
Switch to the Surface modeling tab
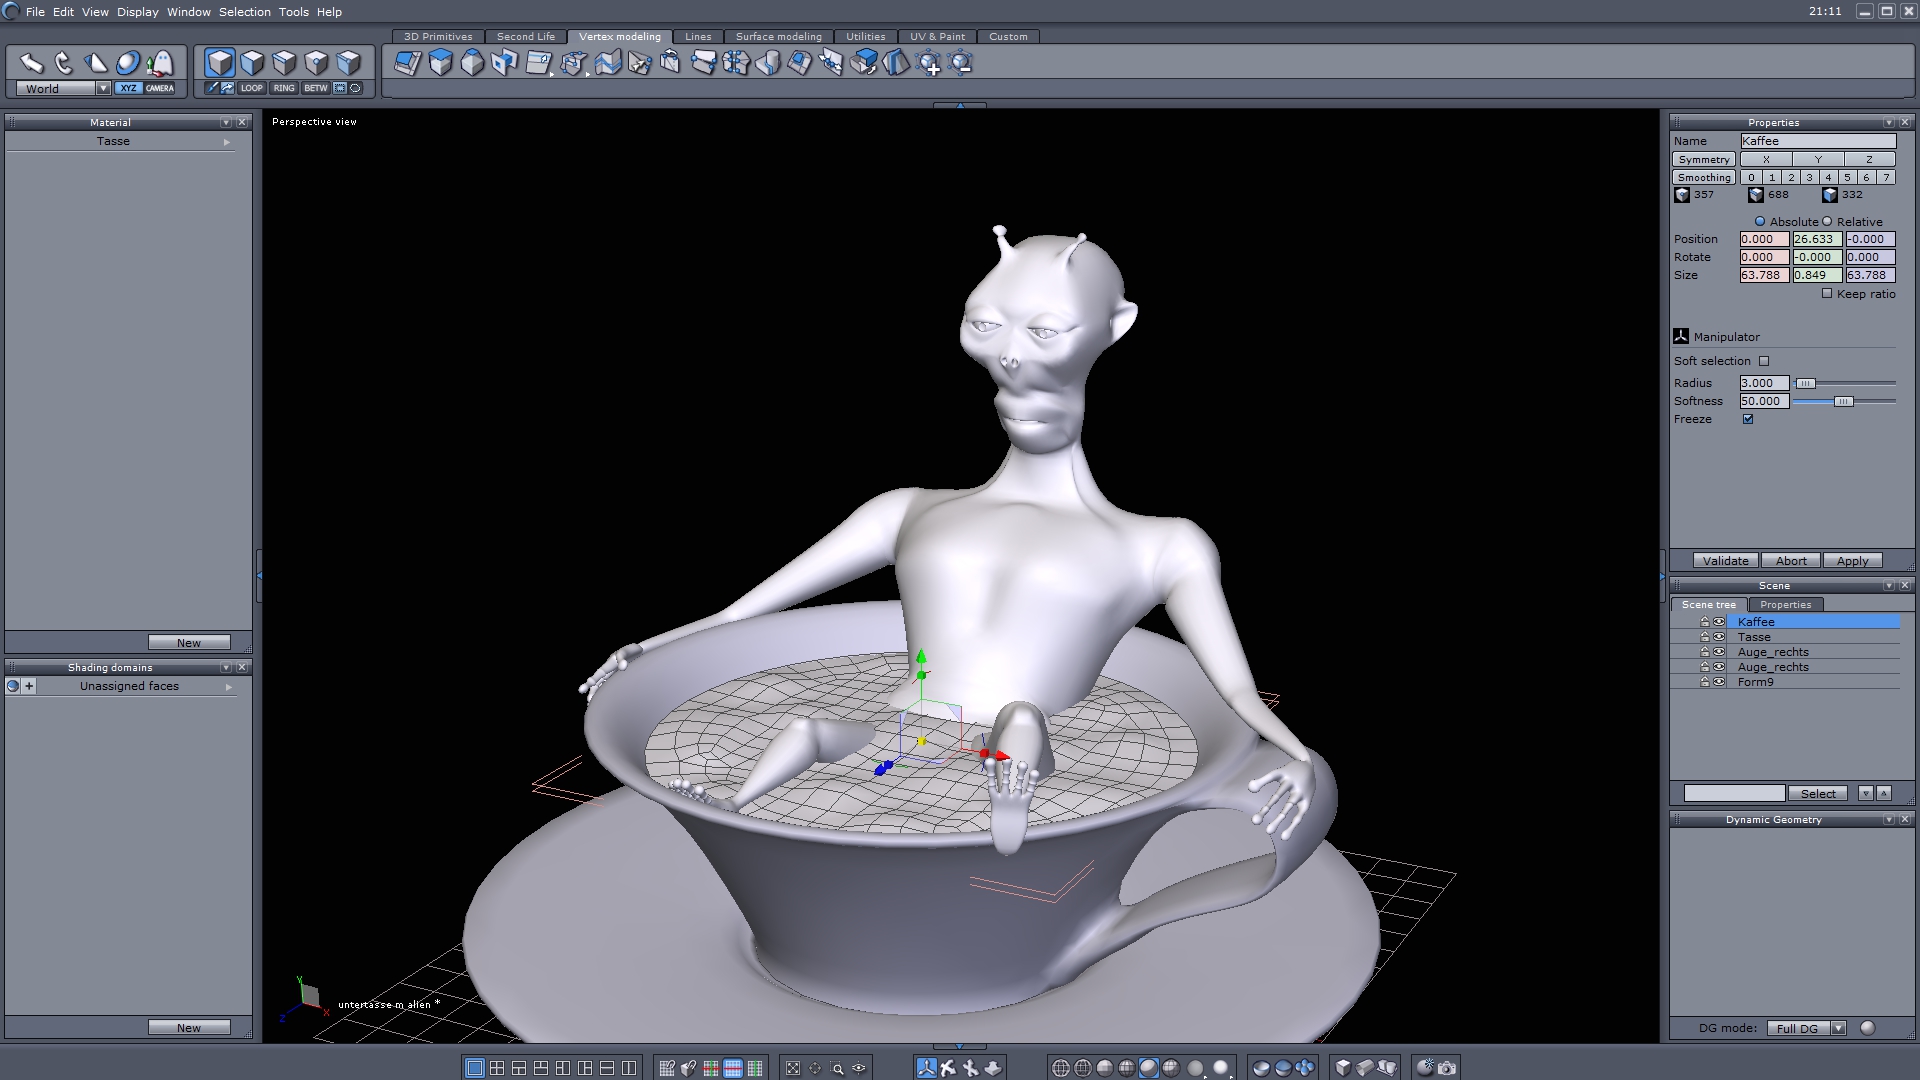pos(778,36)
